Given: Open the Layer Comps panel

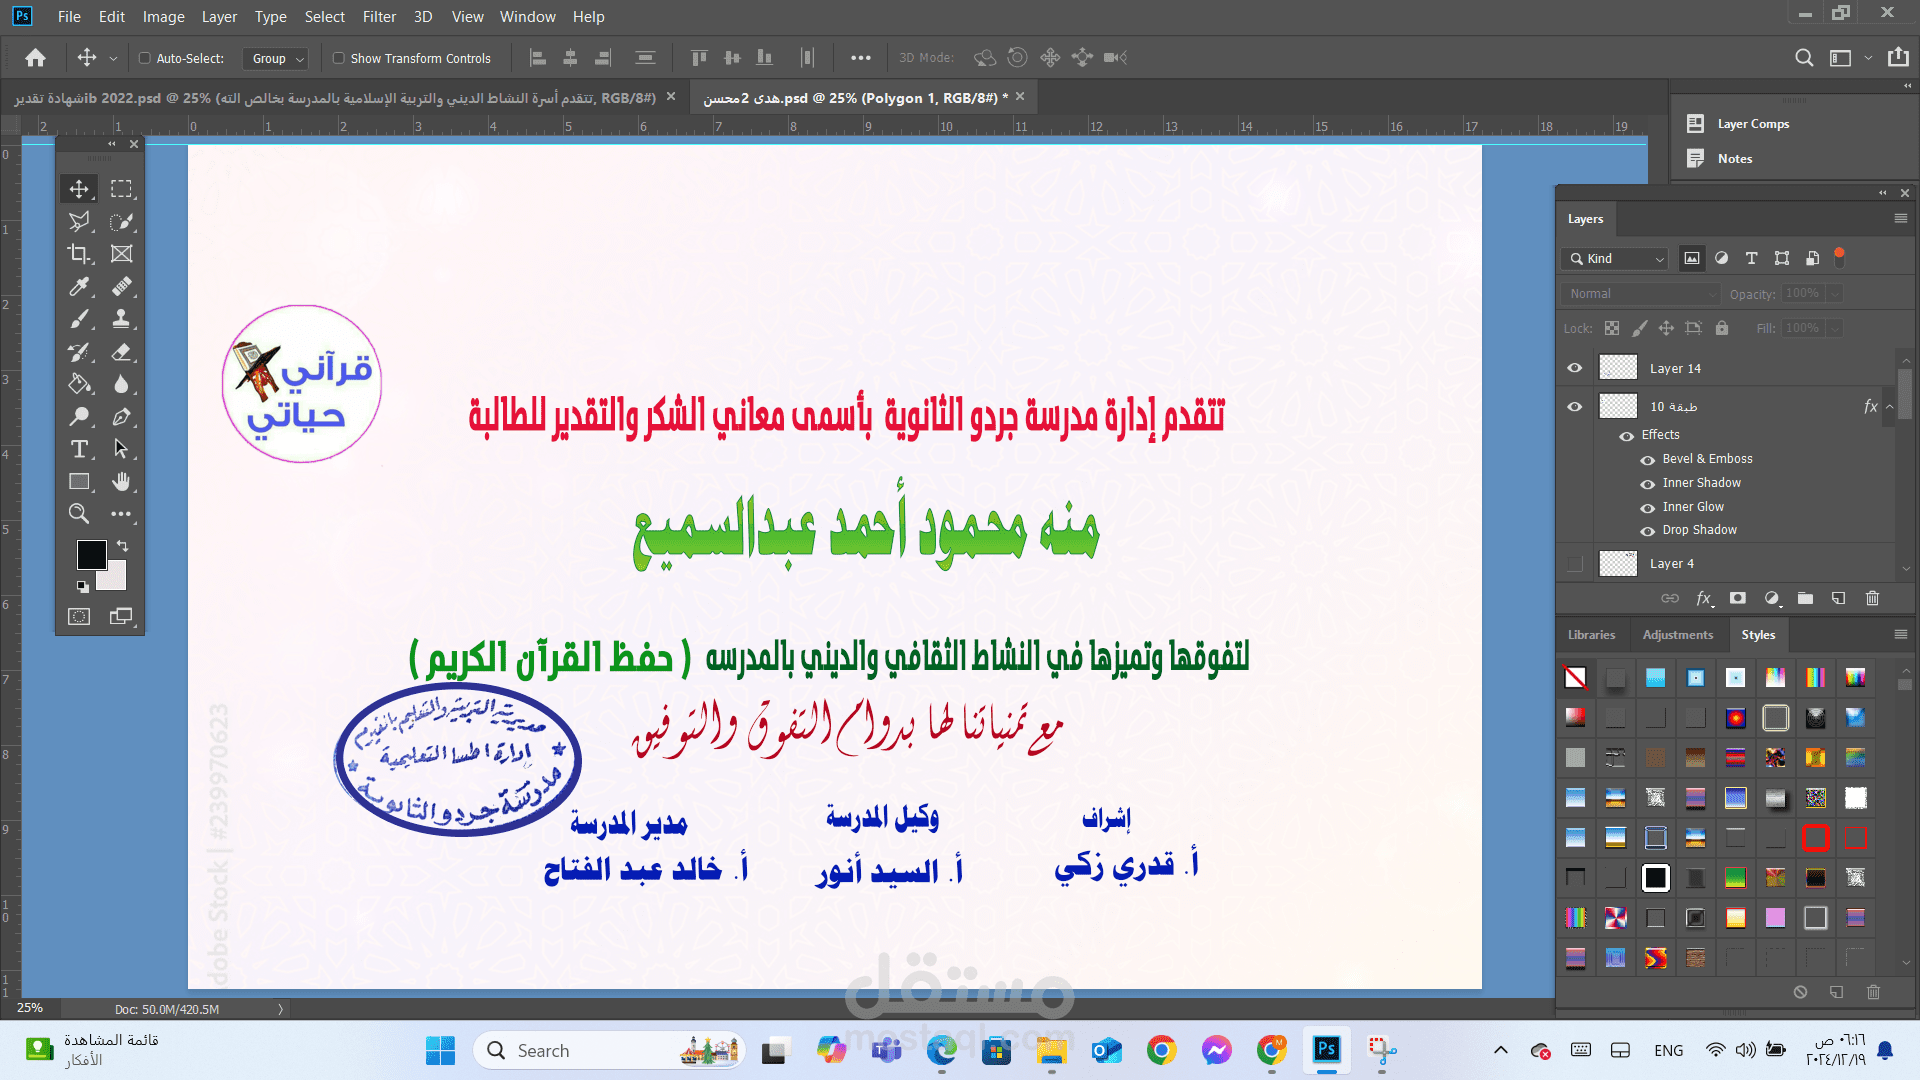Looking at the screenshot, I should 1752,124.
